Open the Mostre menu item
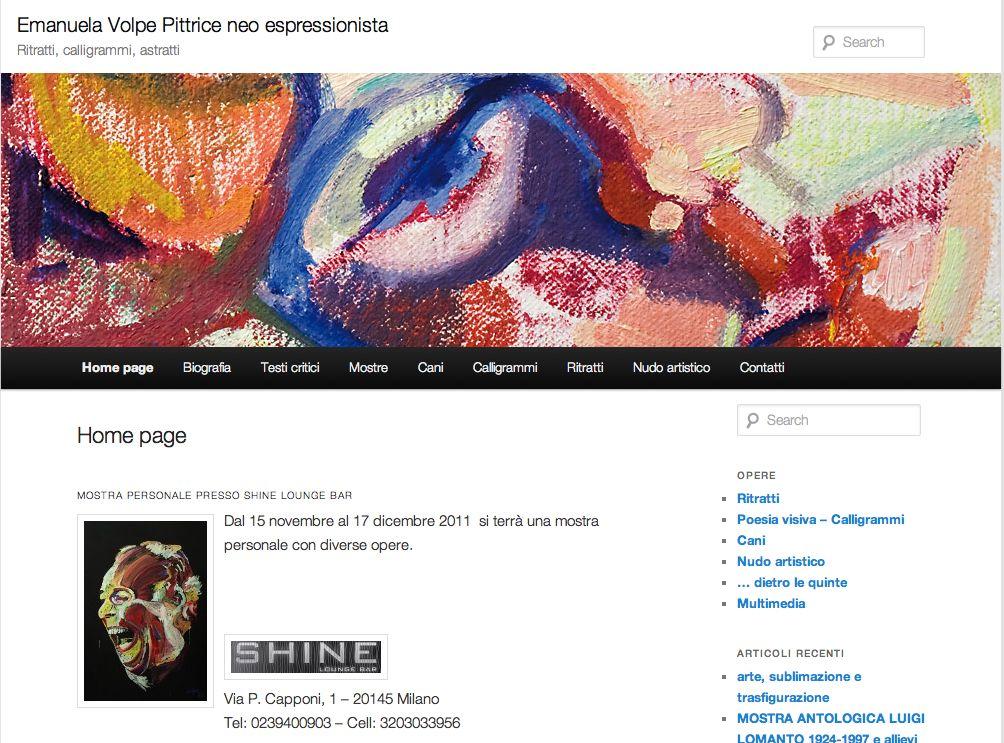1004x743 pixels. click(x=368, y=368)
